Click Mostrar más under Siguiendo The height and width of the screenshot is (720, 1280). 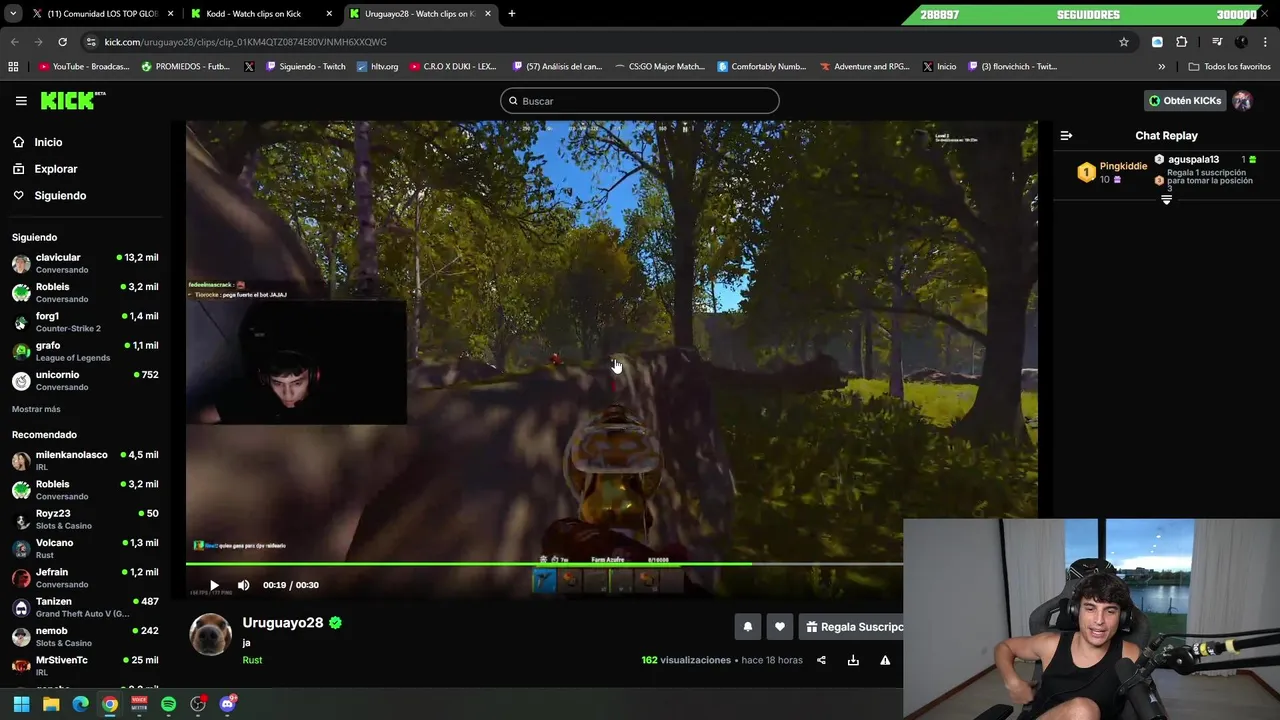[36, 409]
